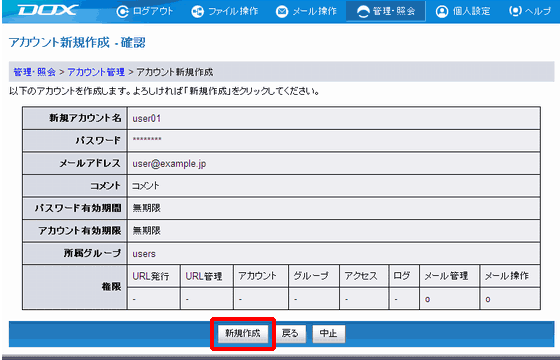This screenshot has height=360, width=560.
Task: Click the mail envelope icon
Action: coord(282,11)
